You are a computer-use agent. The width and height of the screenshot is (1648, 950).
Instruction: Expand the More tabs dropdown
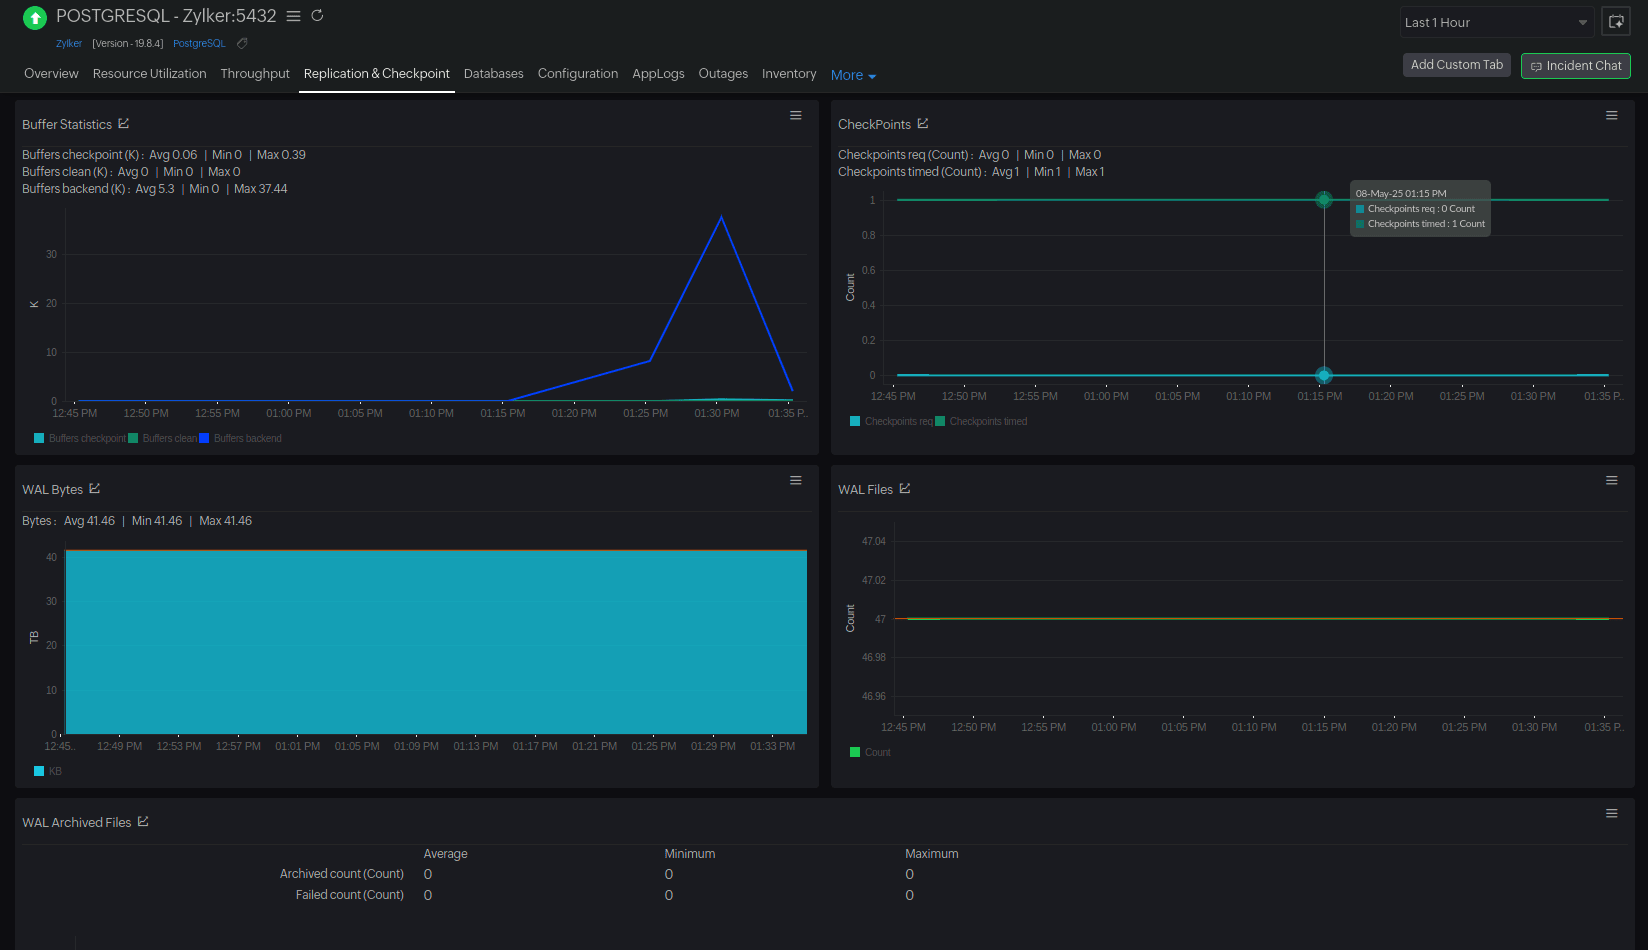pos(853,75)
